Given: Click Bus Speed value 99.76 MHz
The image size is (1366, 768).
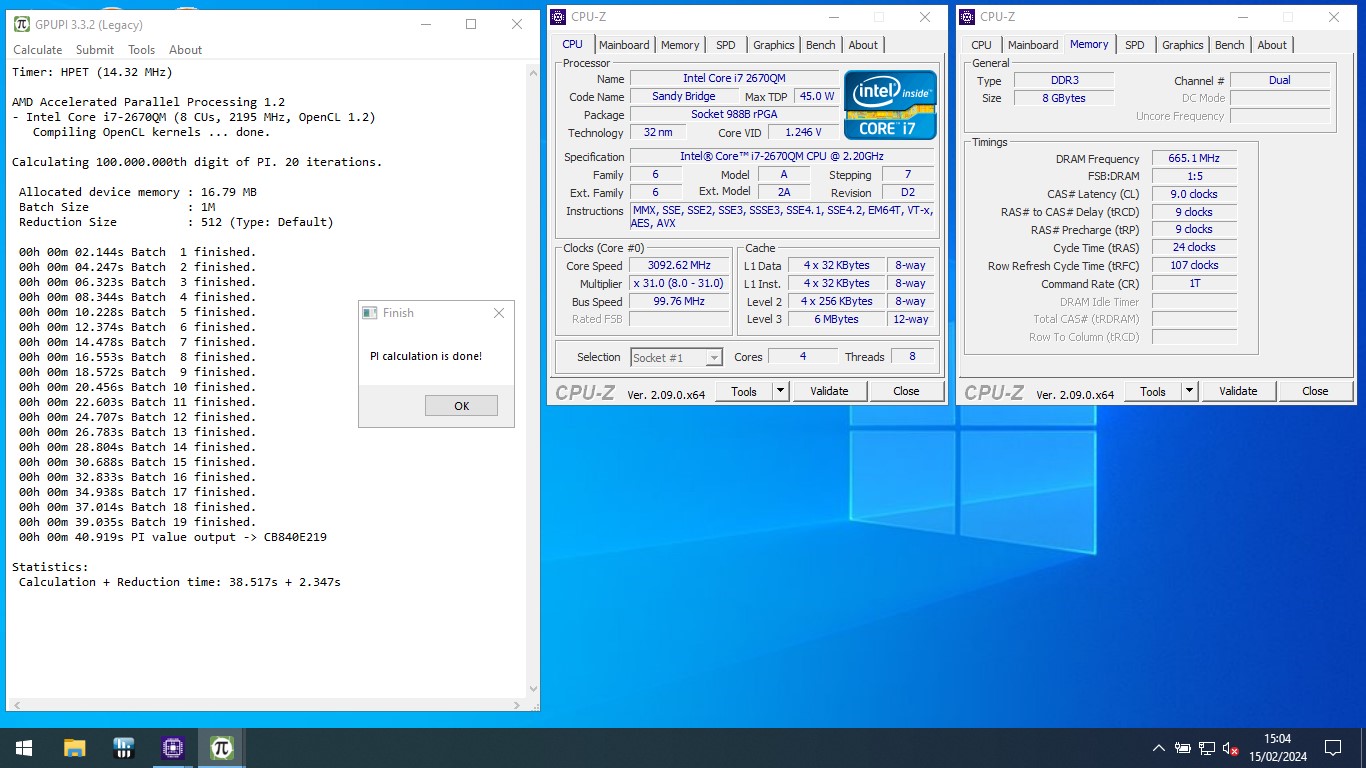Looking at the screenshot, I should point(680,302).
